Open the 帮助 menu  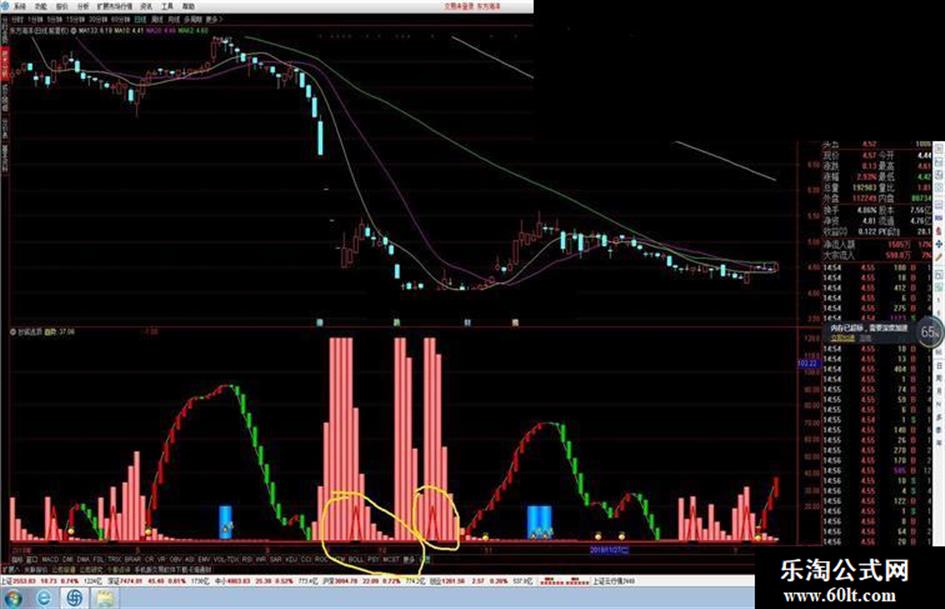tap(189, 7)
